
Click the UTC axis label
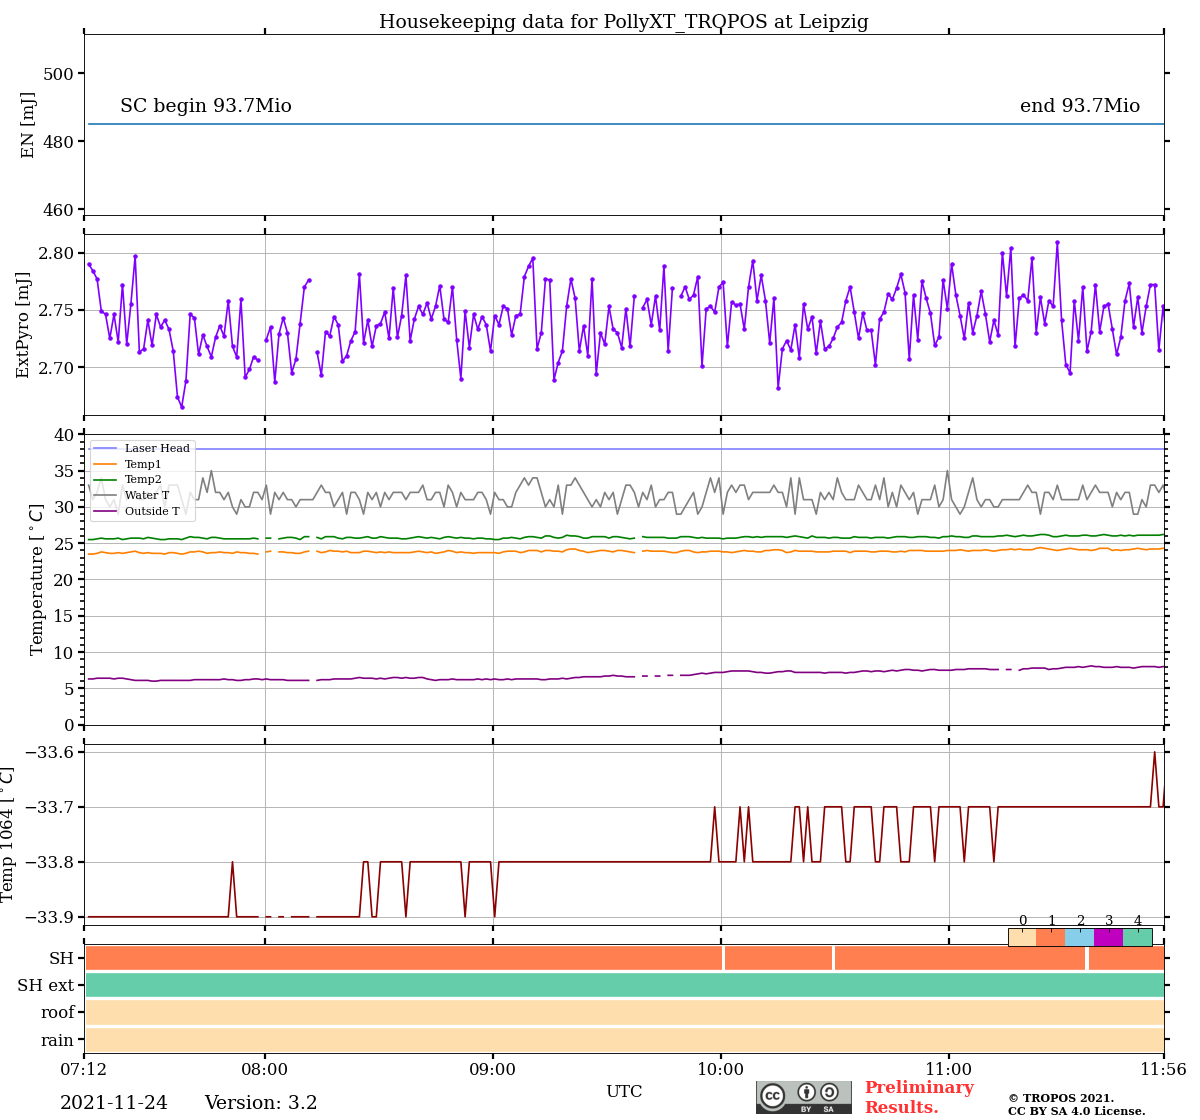point(624,1091)
